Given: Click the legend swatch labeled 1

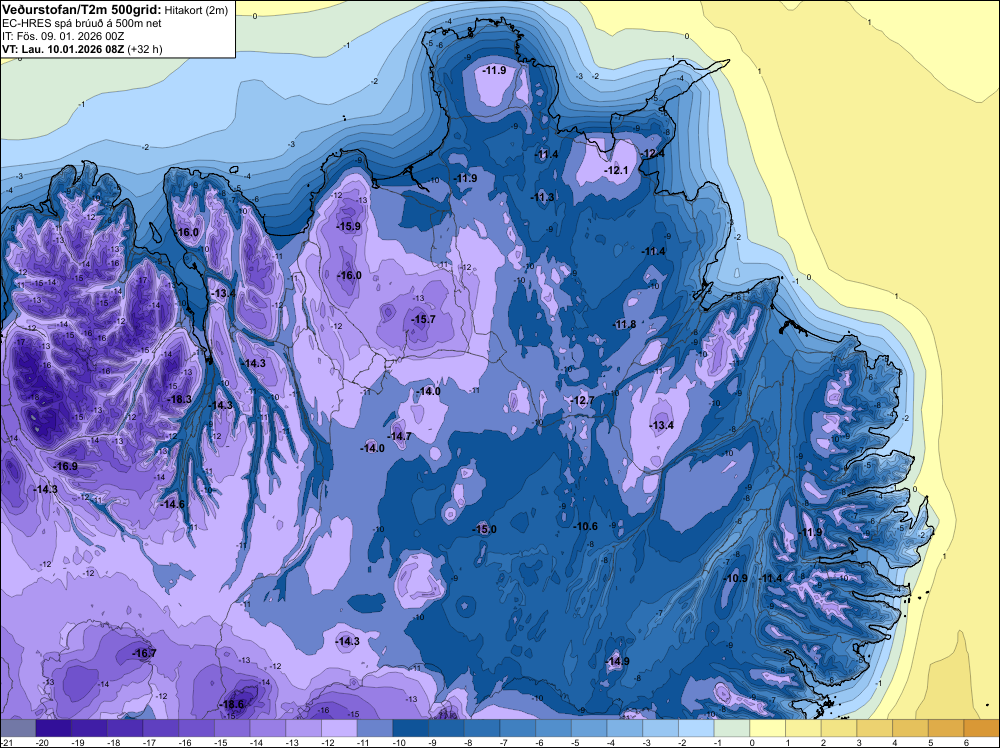Looking at the screenshot, I should click(x=804, y=728).
